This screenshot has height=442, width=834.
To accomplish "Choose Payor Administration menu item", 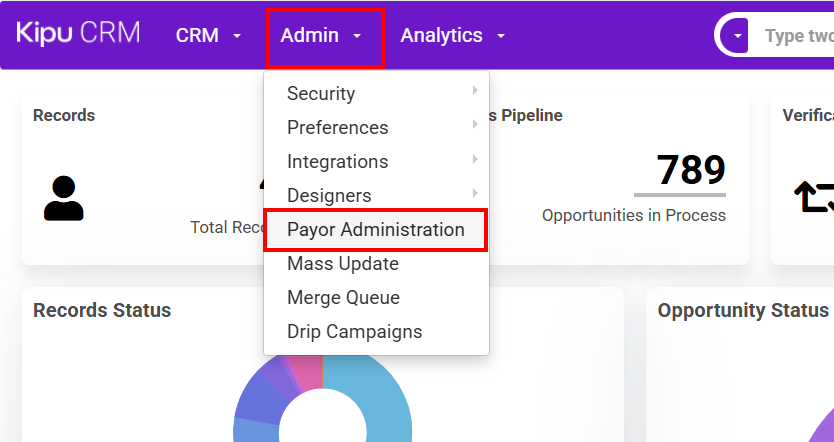I will [x=375, y=229].
